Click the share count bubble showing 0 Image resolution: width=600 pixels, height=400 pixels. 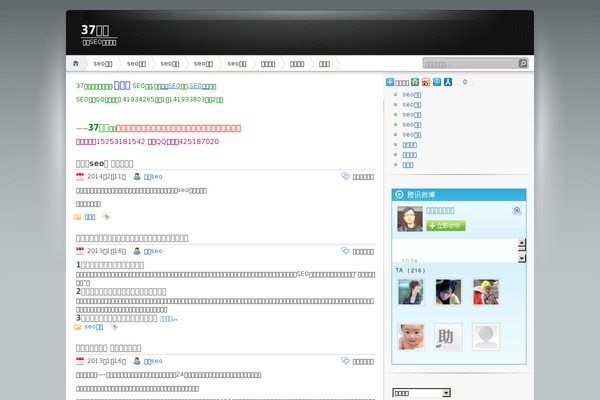pos(465,82)
